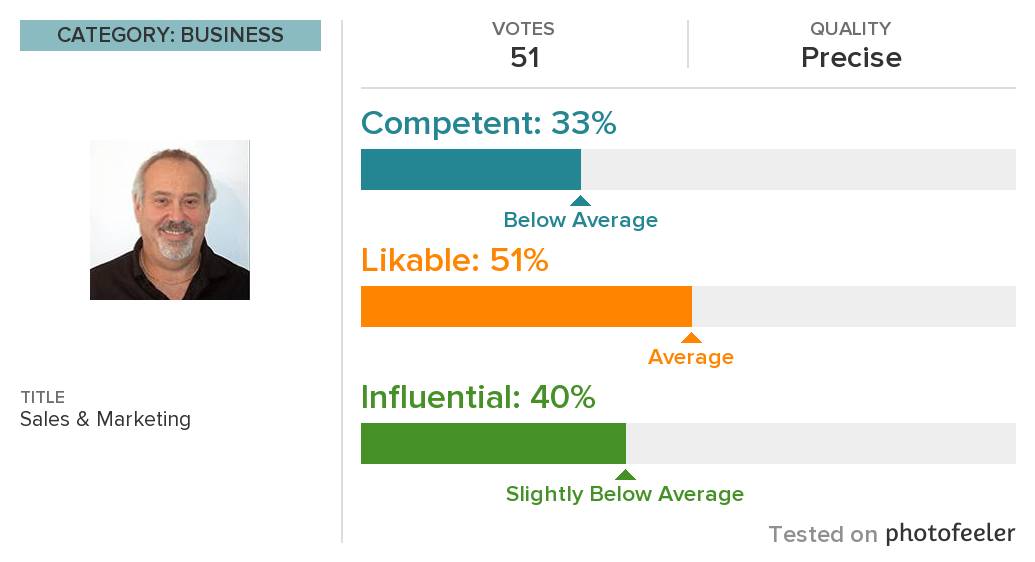Select the Below Average label
Viewport: 1035px width, 562px height.
580,220
